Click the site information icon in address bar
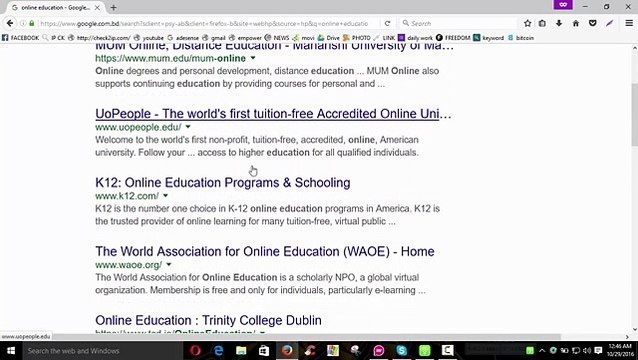This screenshot has width=638, height=360. (x=23, y=23)
